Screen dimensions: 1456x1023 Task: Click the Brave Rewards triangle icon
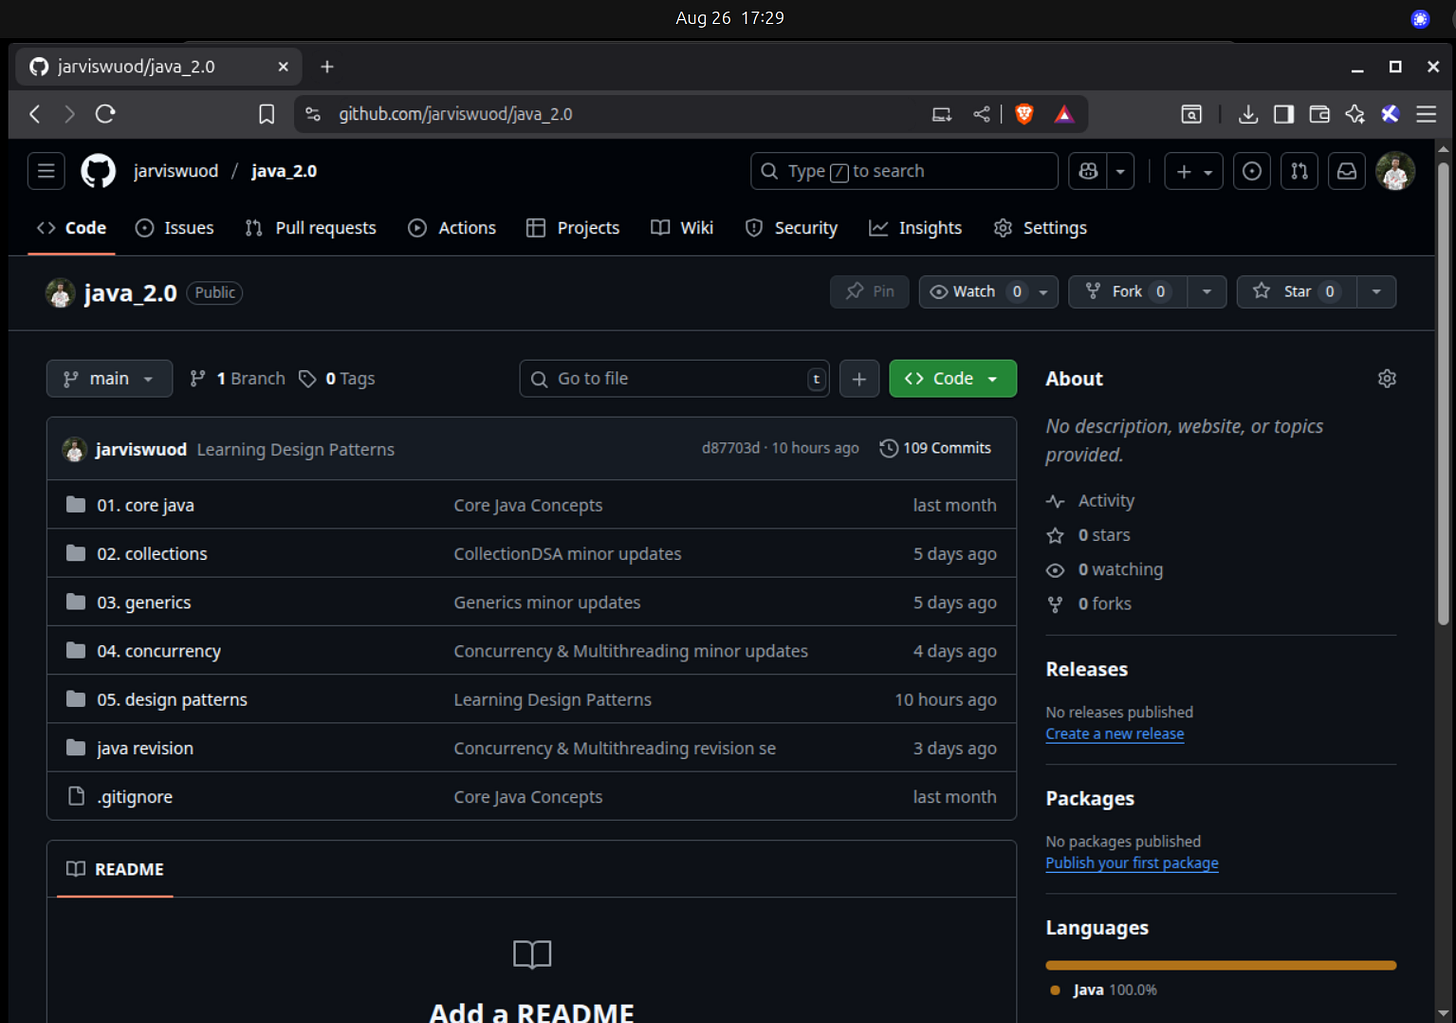1064,114
